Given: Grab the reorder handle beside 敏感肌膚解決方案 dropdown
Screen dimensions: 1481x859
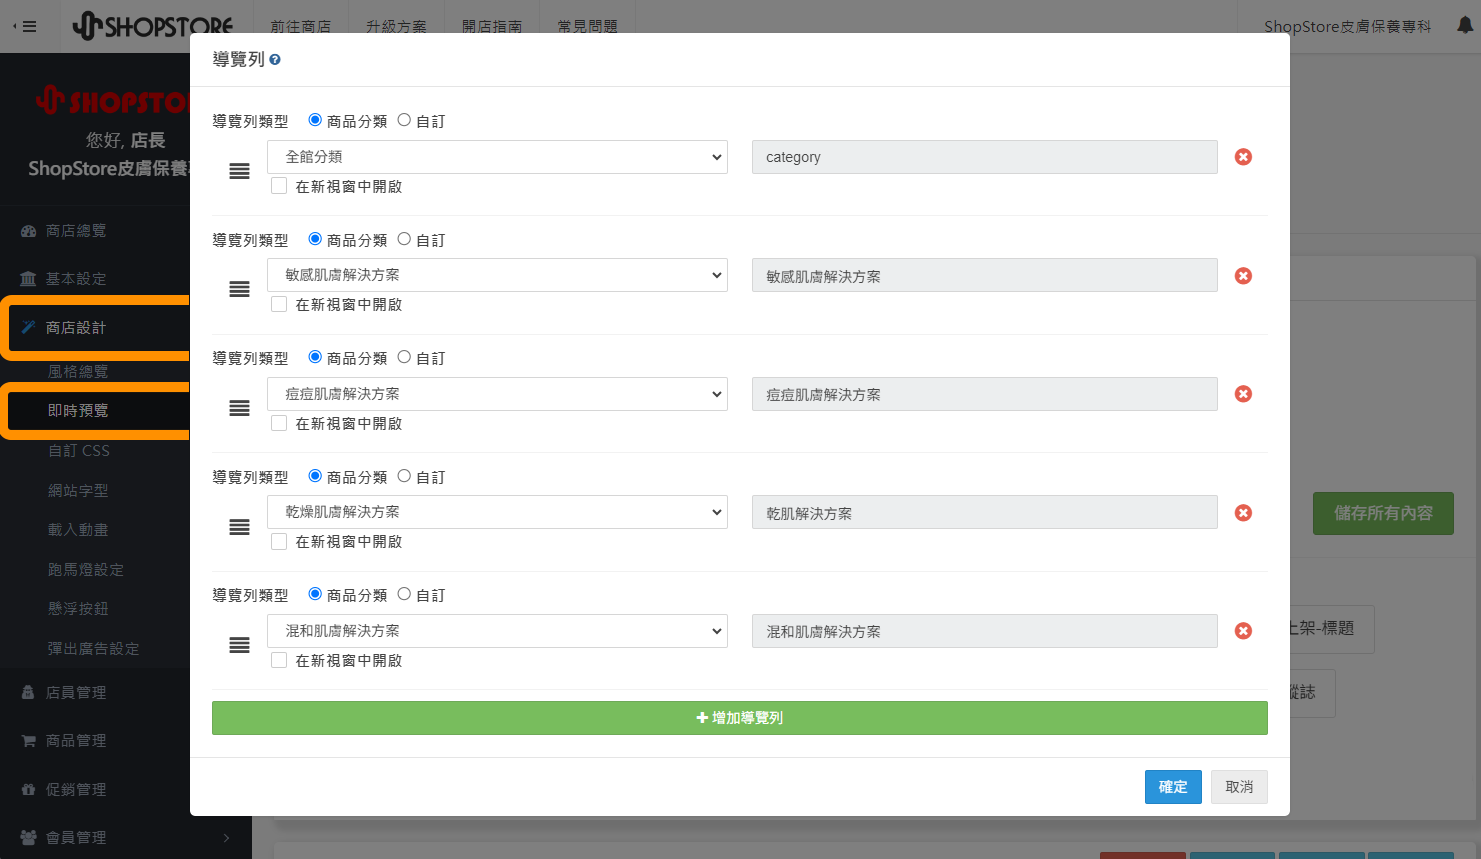Looking at the screenshot, I should [x=239, y=289].
